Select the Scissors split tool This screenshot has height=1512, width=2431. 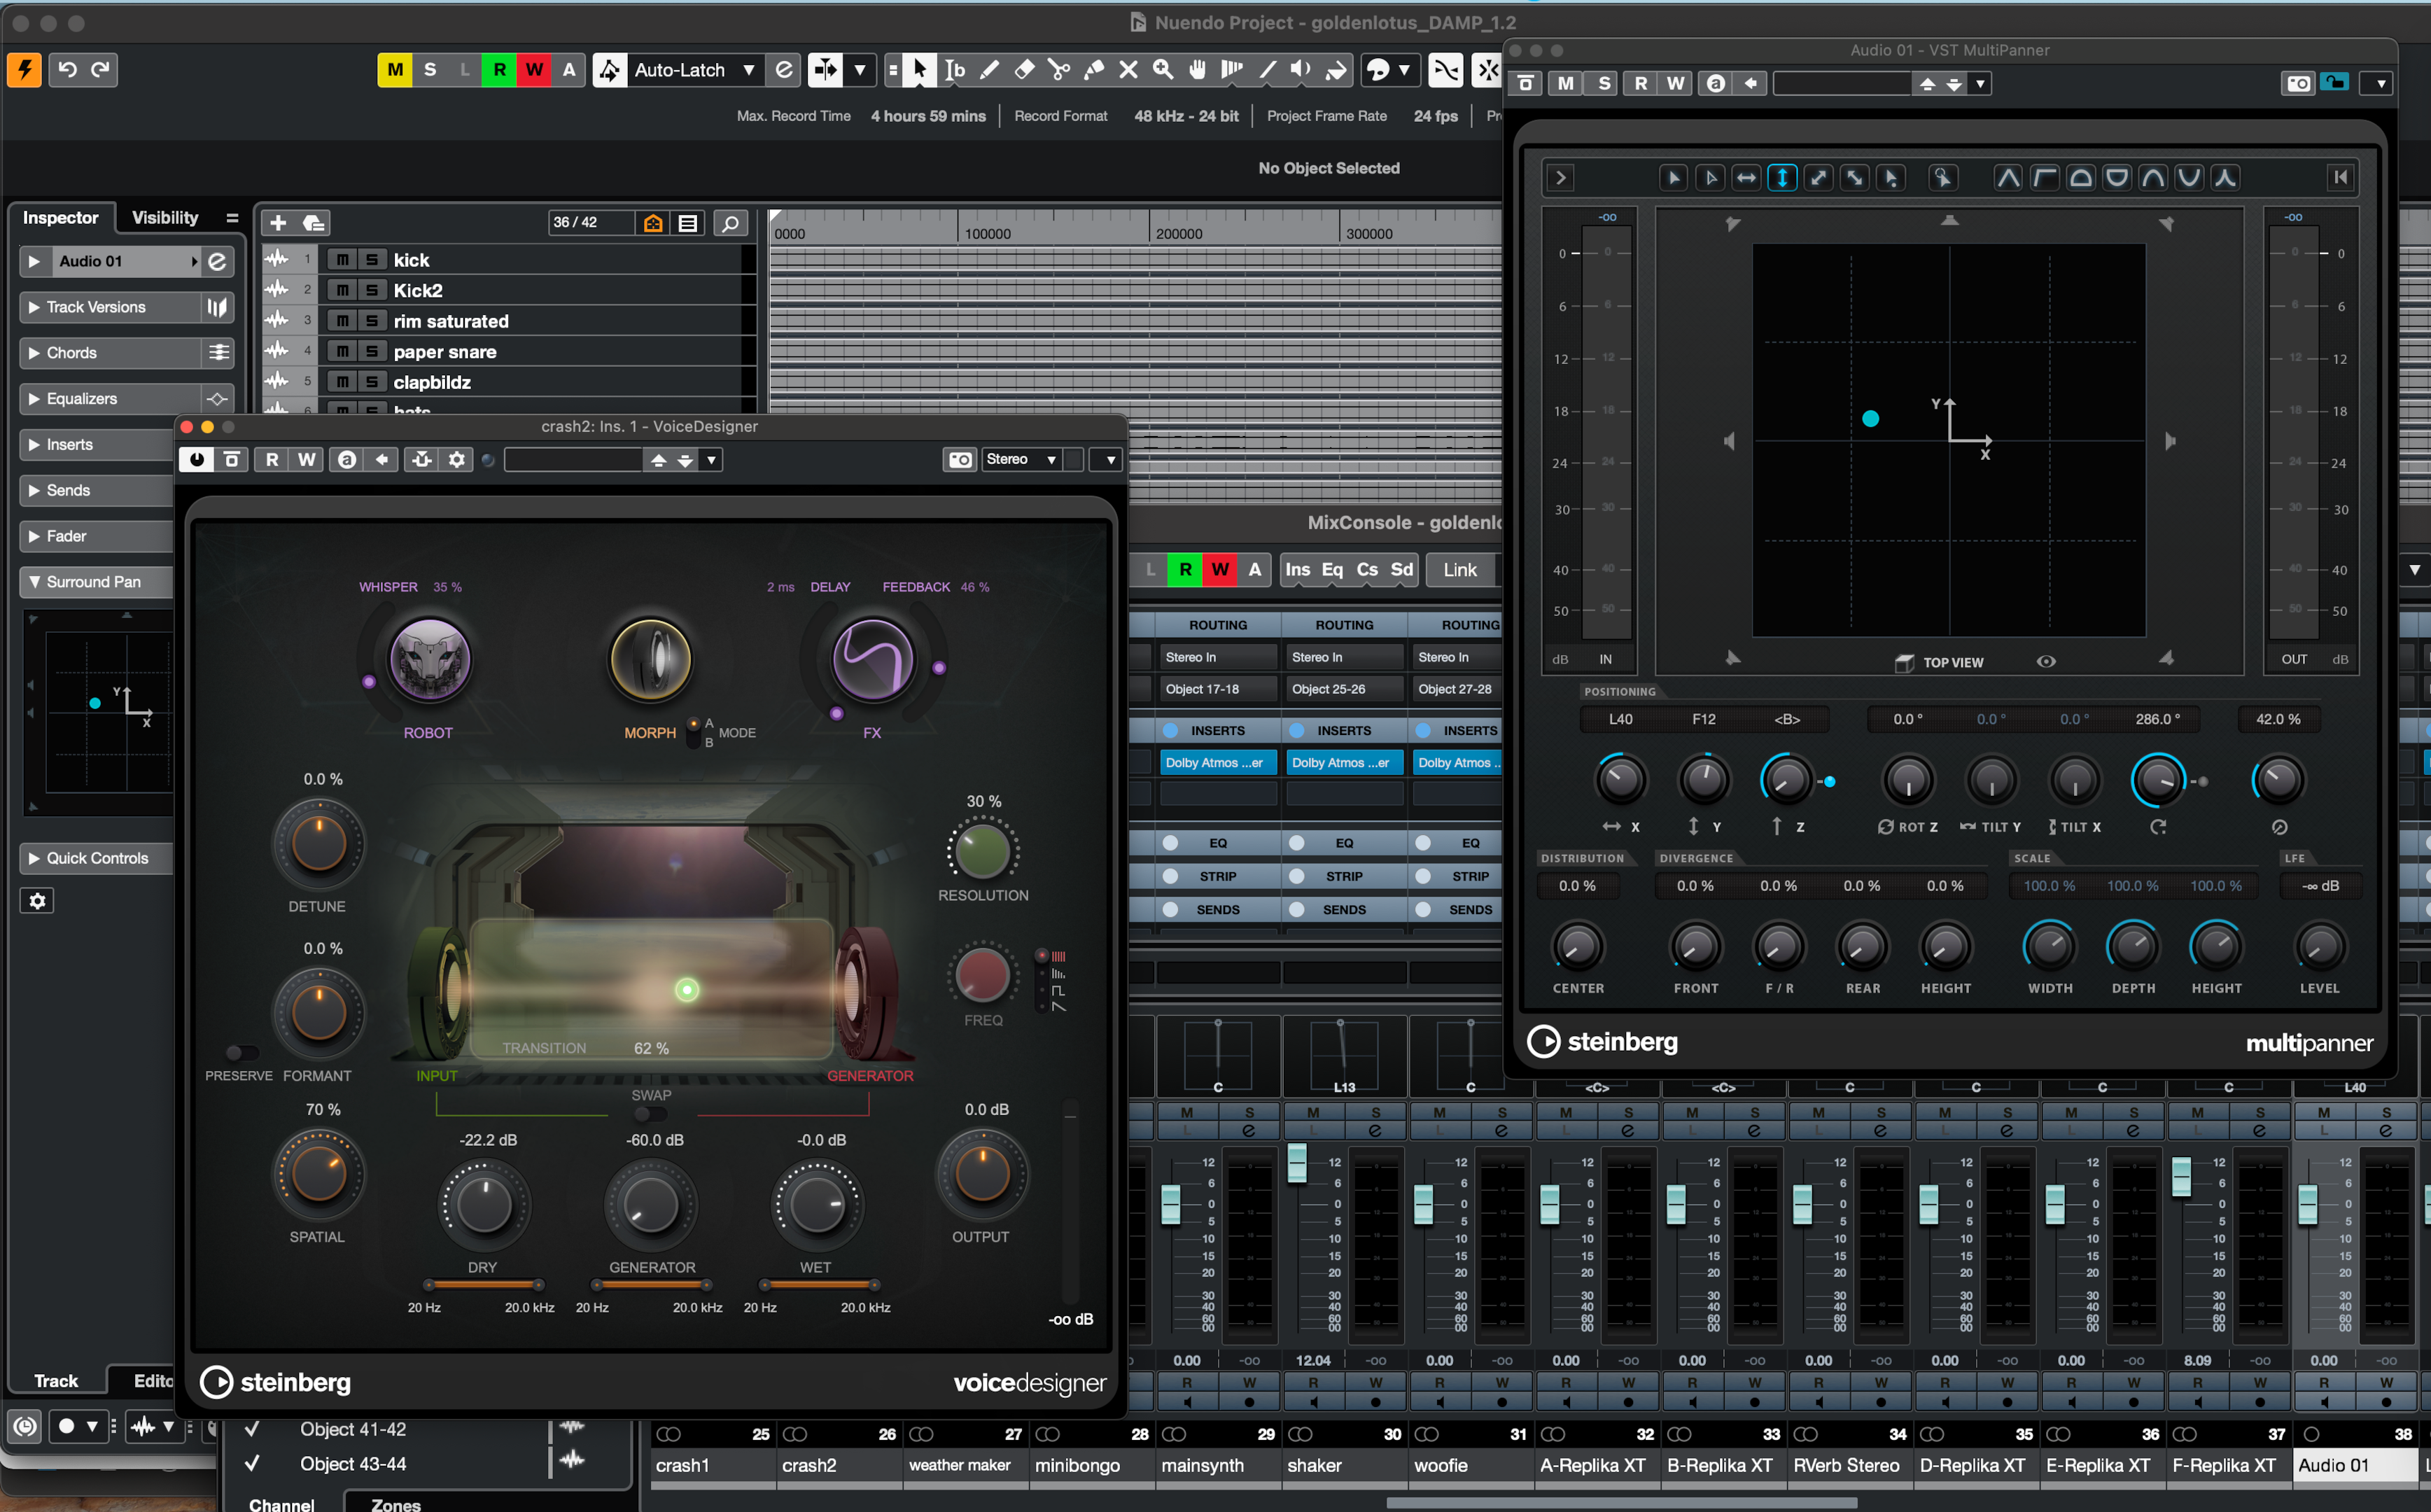(x=1058, y=69)
